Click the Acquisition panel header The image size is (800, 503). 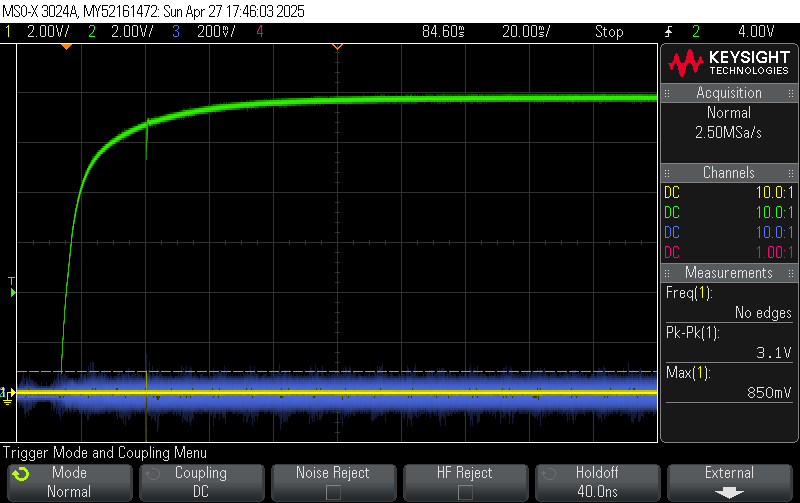[x=729, y=93]
